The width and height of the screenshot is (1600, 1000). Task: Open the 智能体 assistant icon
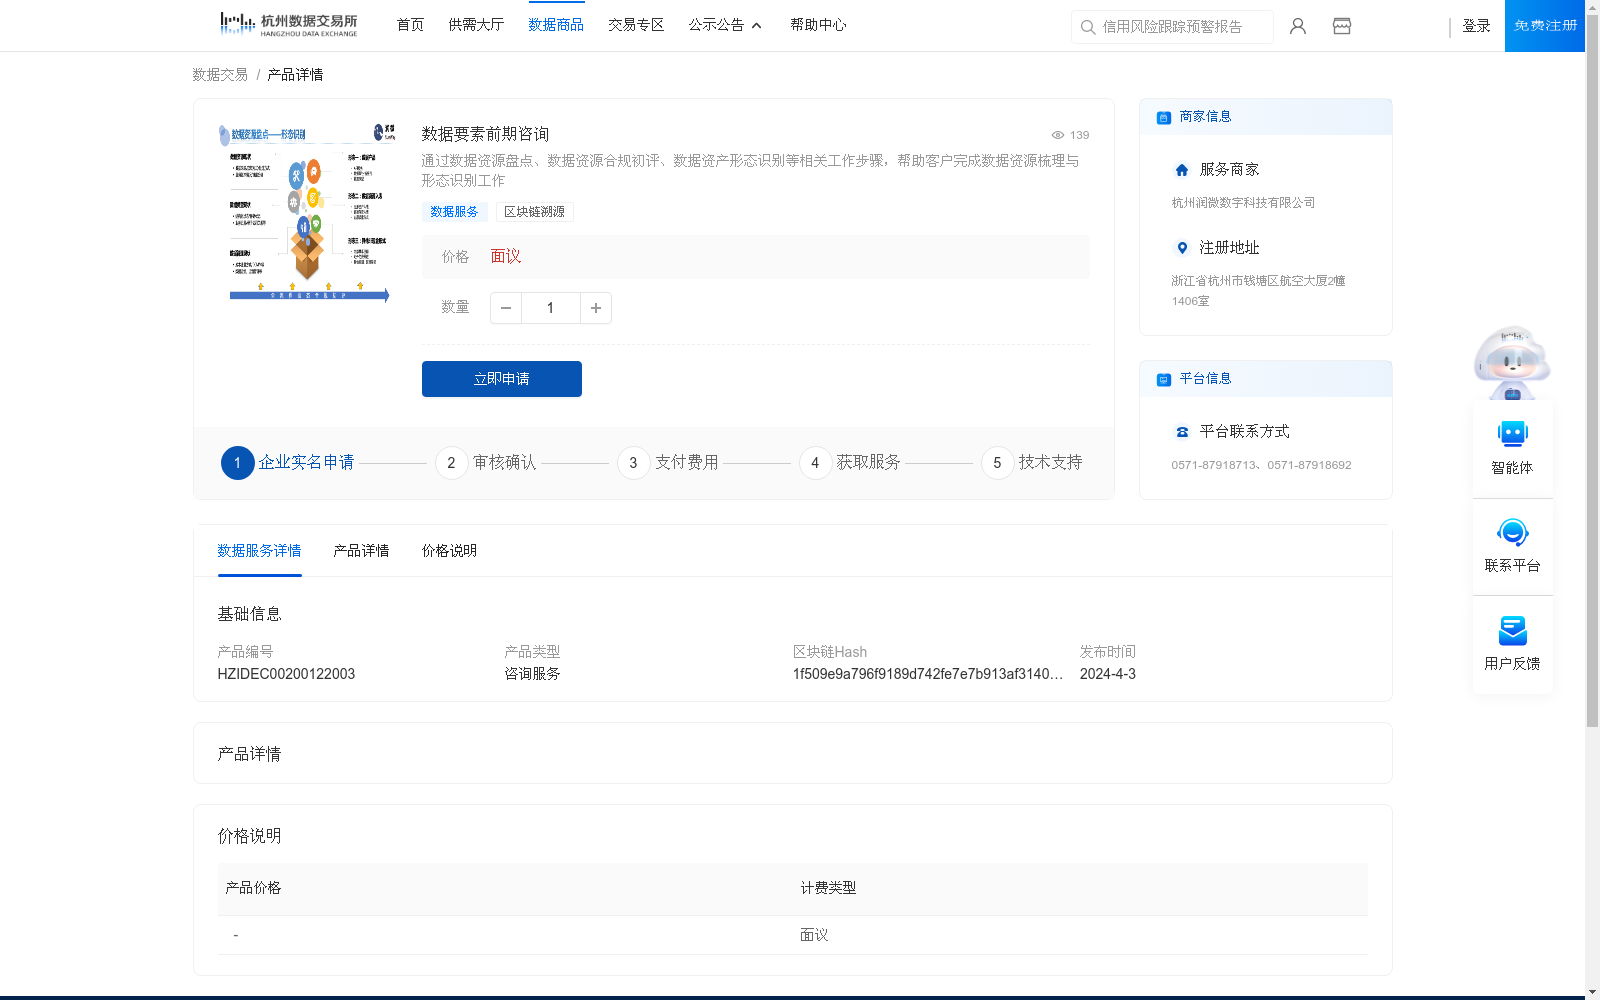click(x=1512, y=434)
